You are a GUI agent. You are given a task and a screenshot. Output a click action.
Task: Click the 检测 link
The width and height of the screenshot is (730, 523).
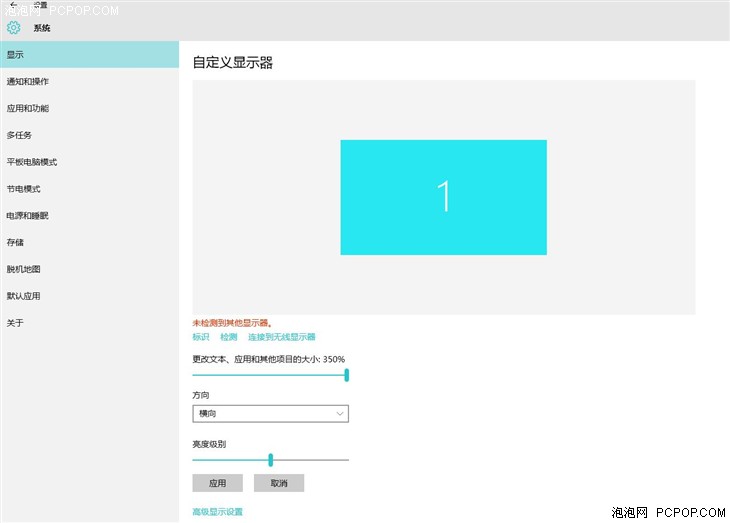229,337
